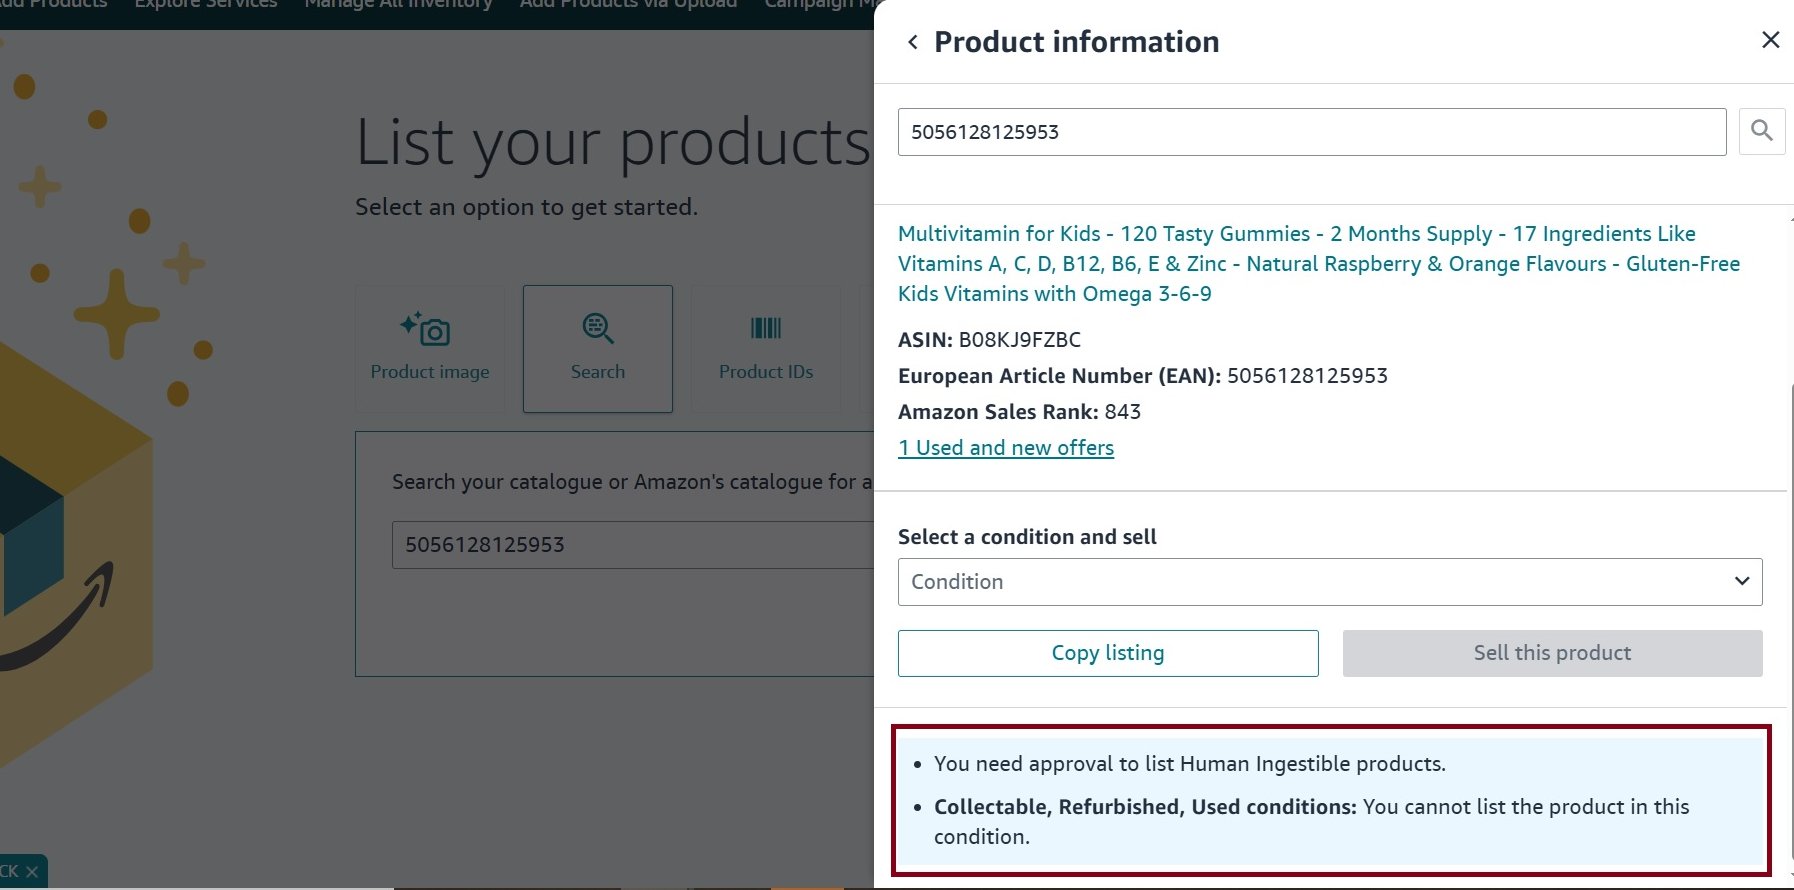The height and width of the screenshot is (890, 1794).
Task: Open the Explore Services menu item
Action: (206, 5)
